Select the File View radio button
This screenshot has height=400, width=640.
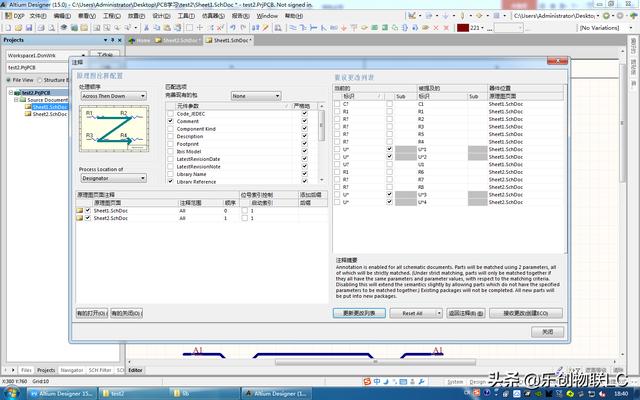[x=9, y=80]
